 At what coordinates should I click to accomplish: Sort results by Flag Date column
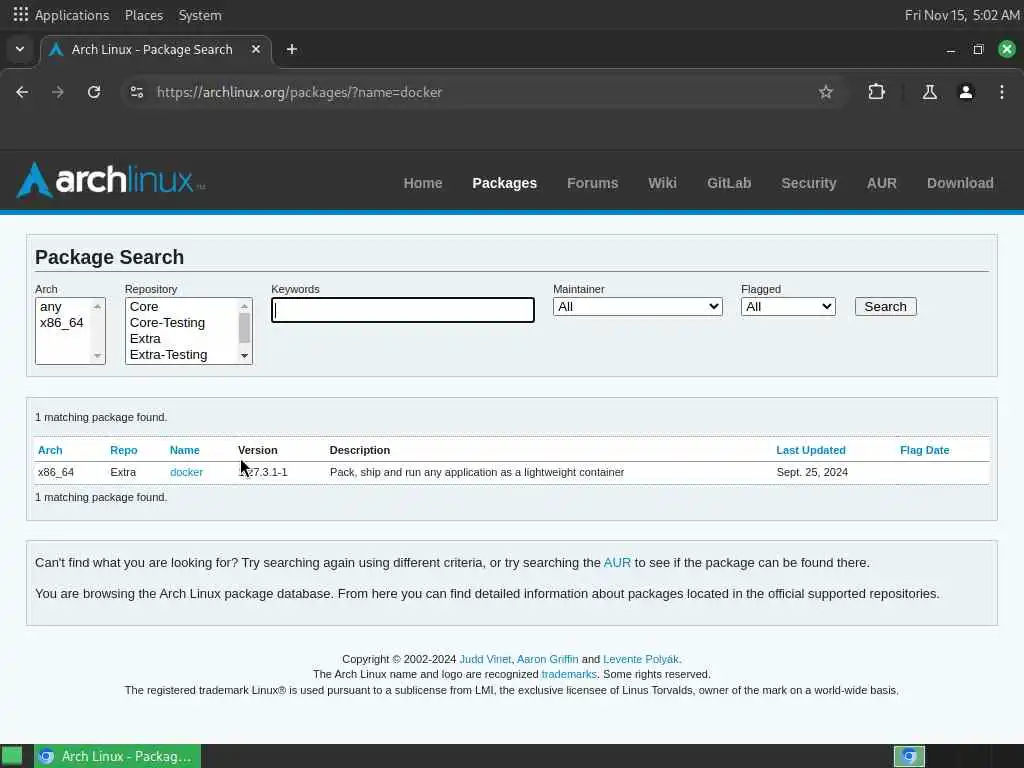[x=924, y=450]
